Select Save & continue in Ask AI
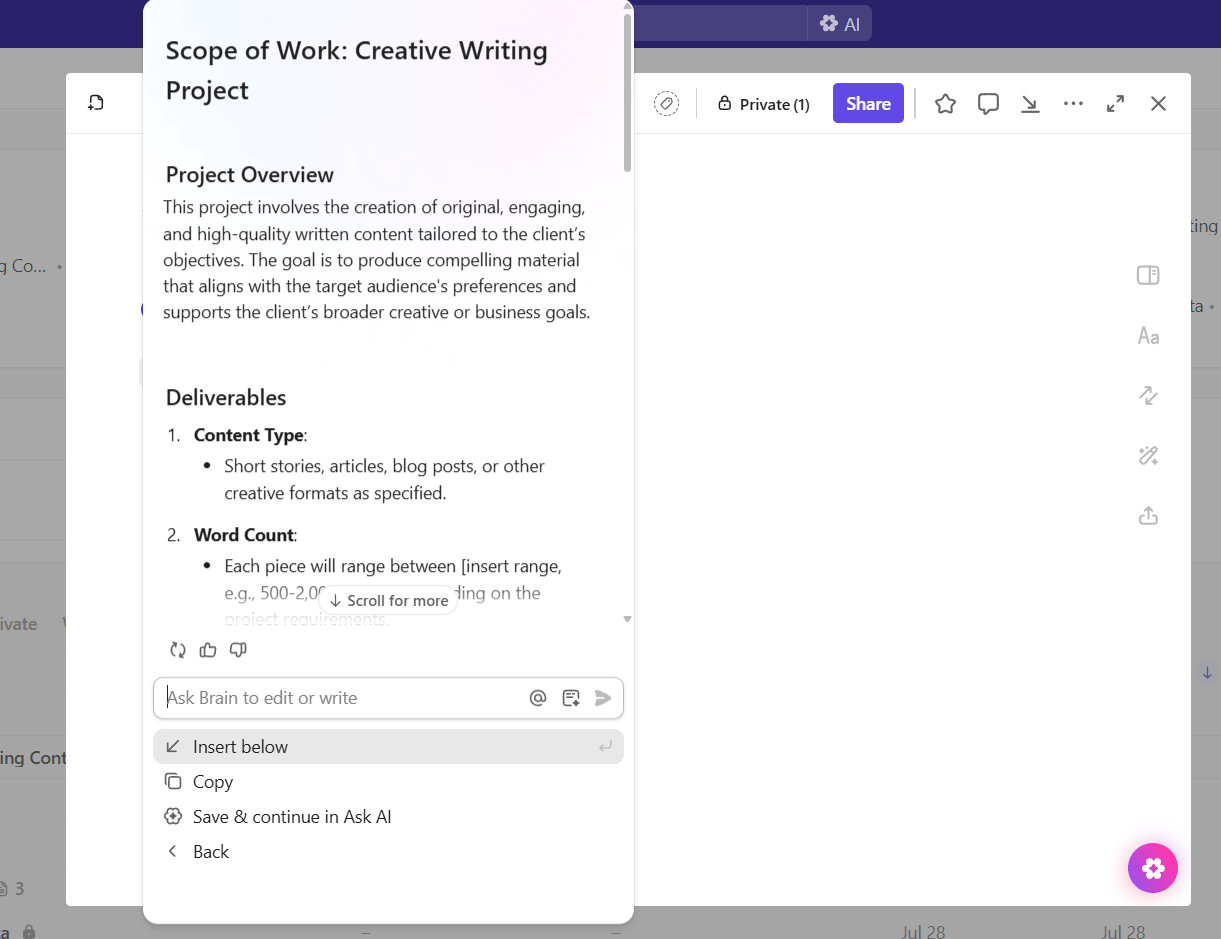The width and height of the screenshot is (1221, 939). click(x=388, y=817)
